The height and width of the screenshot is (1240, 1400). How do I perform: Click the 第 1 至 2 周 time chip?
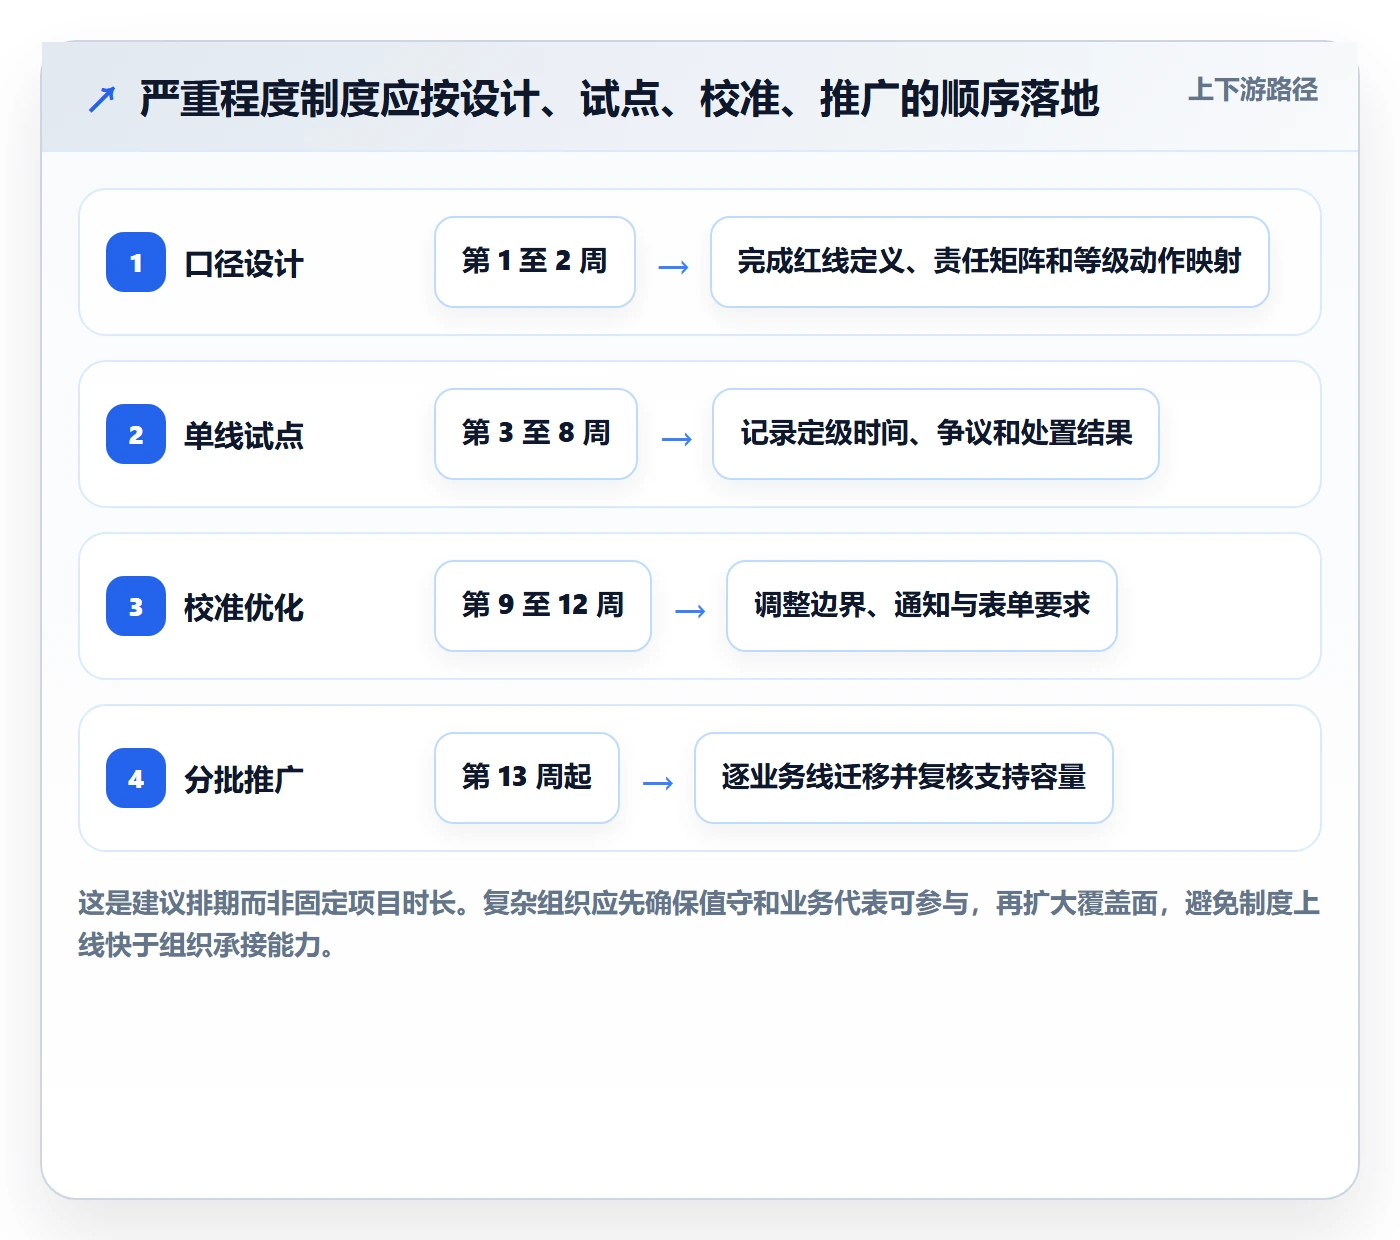[535, 262]
